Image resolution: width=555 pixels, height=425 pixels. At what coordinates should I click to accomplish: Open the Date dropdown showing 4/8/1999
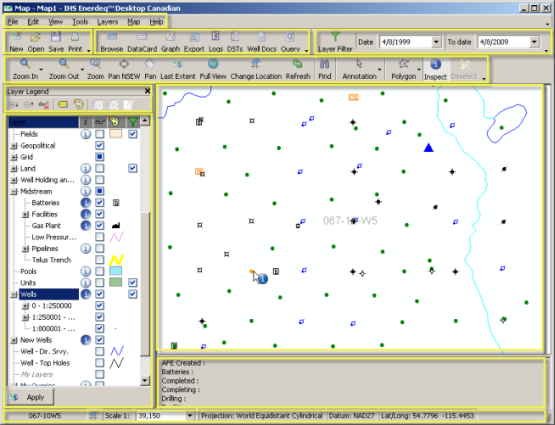click(436, 42)
